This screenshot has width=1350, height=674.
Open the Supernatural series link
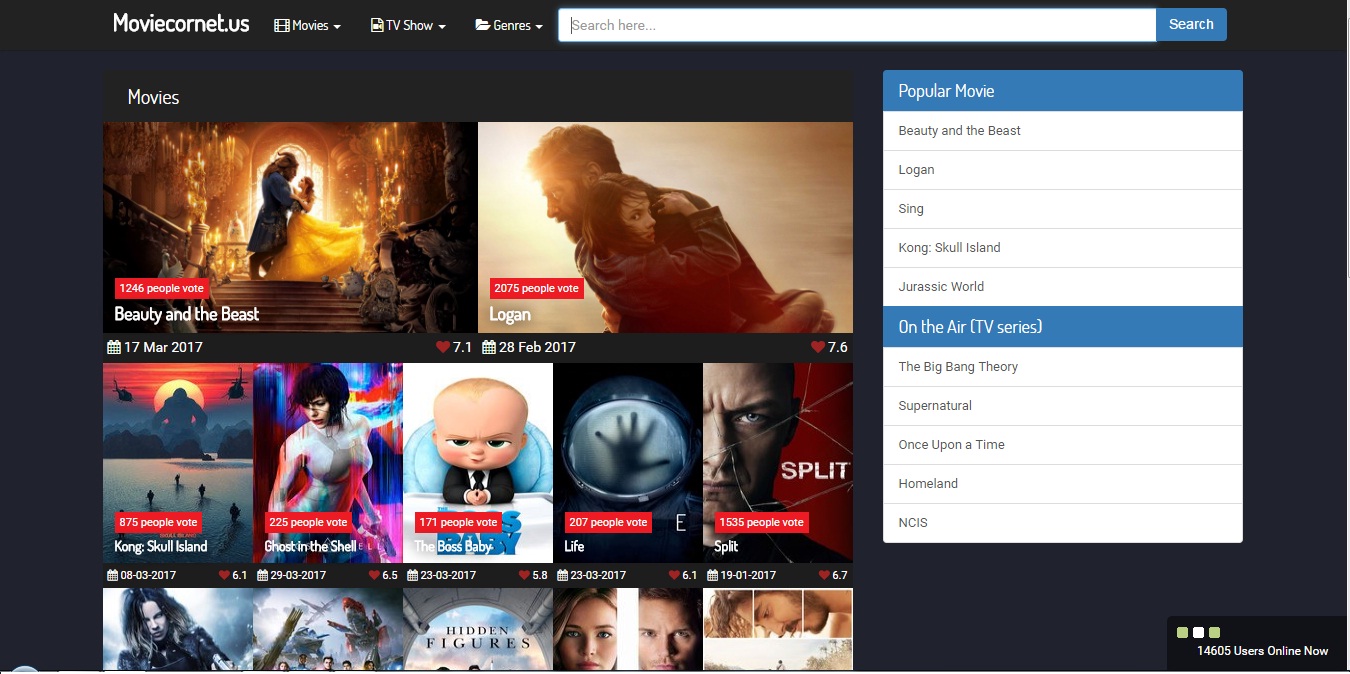1063,406
